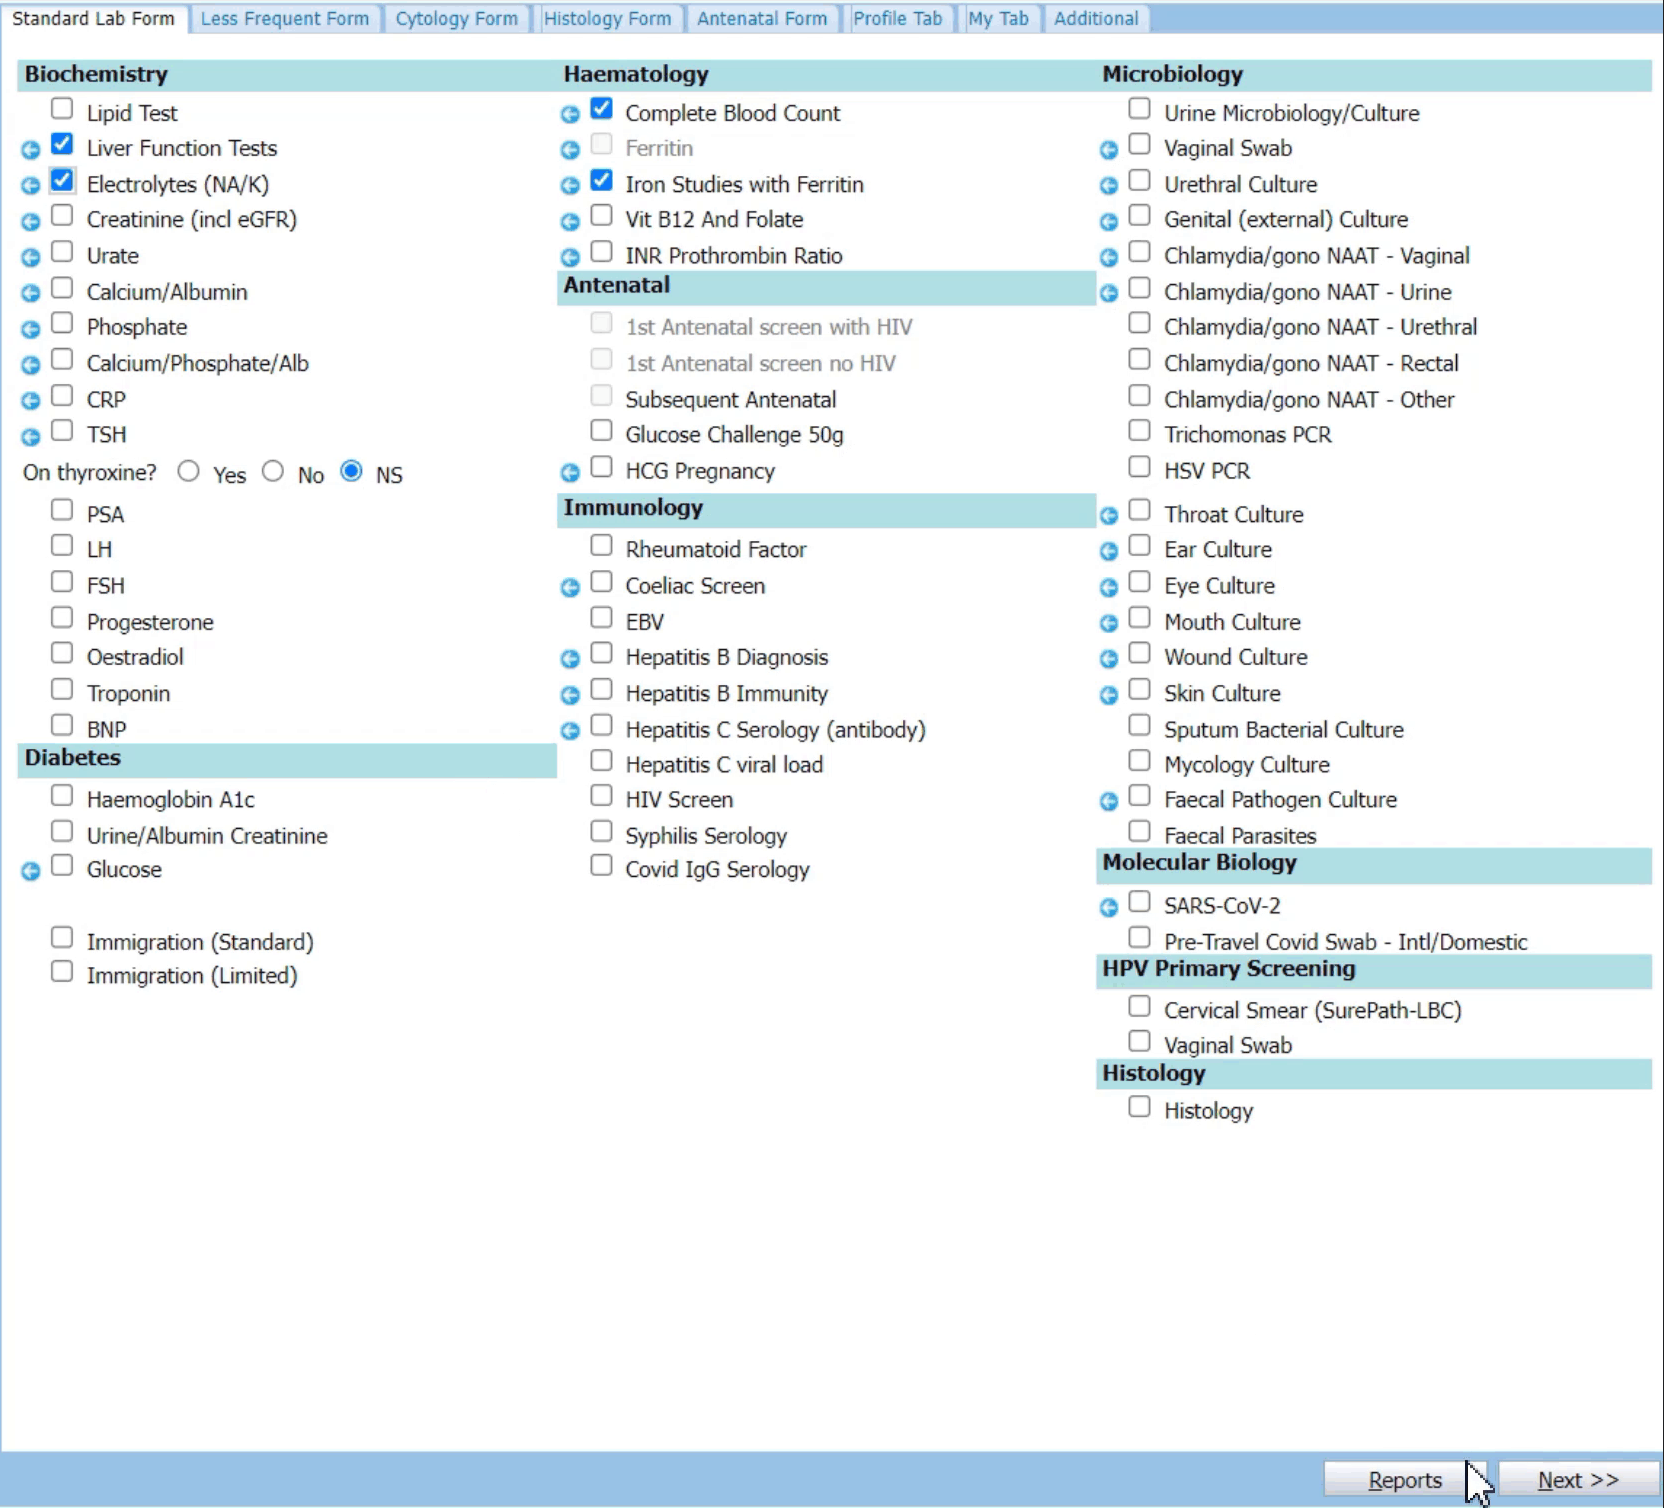Click the blue arrow icon next to HCG Pregnancy
The width and height of the screenshot is (1664, 1508).
point(570,473)
